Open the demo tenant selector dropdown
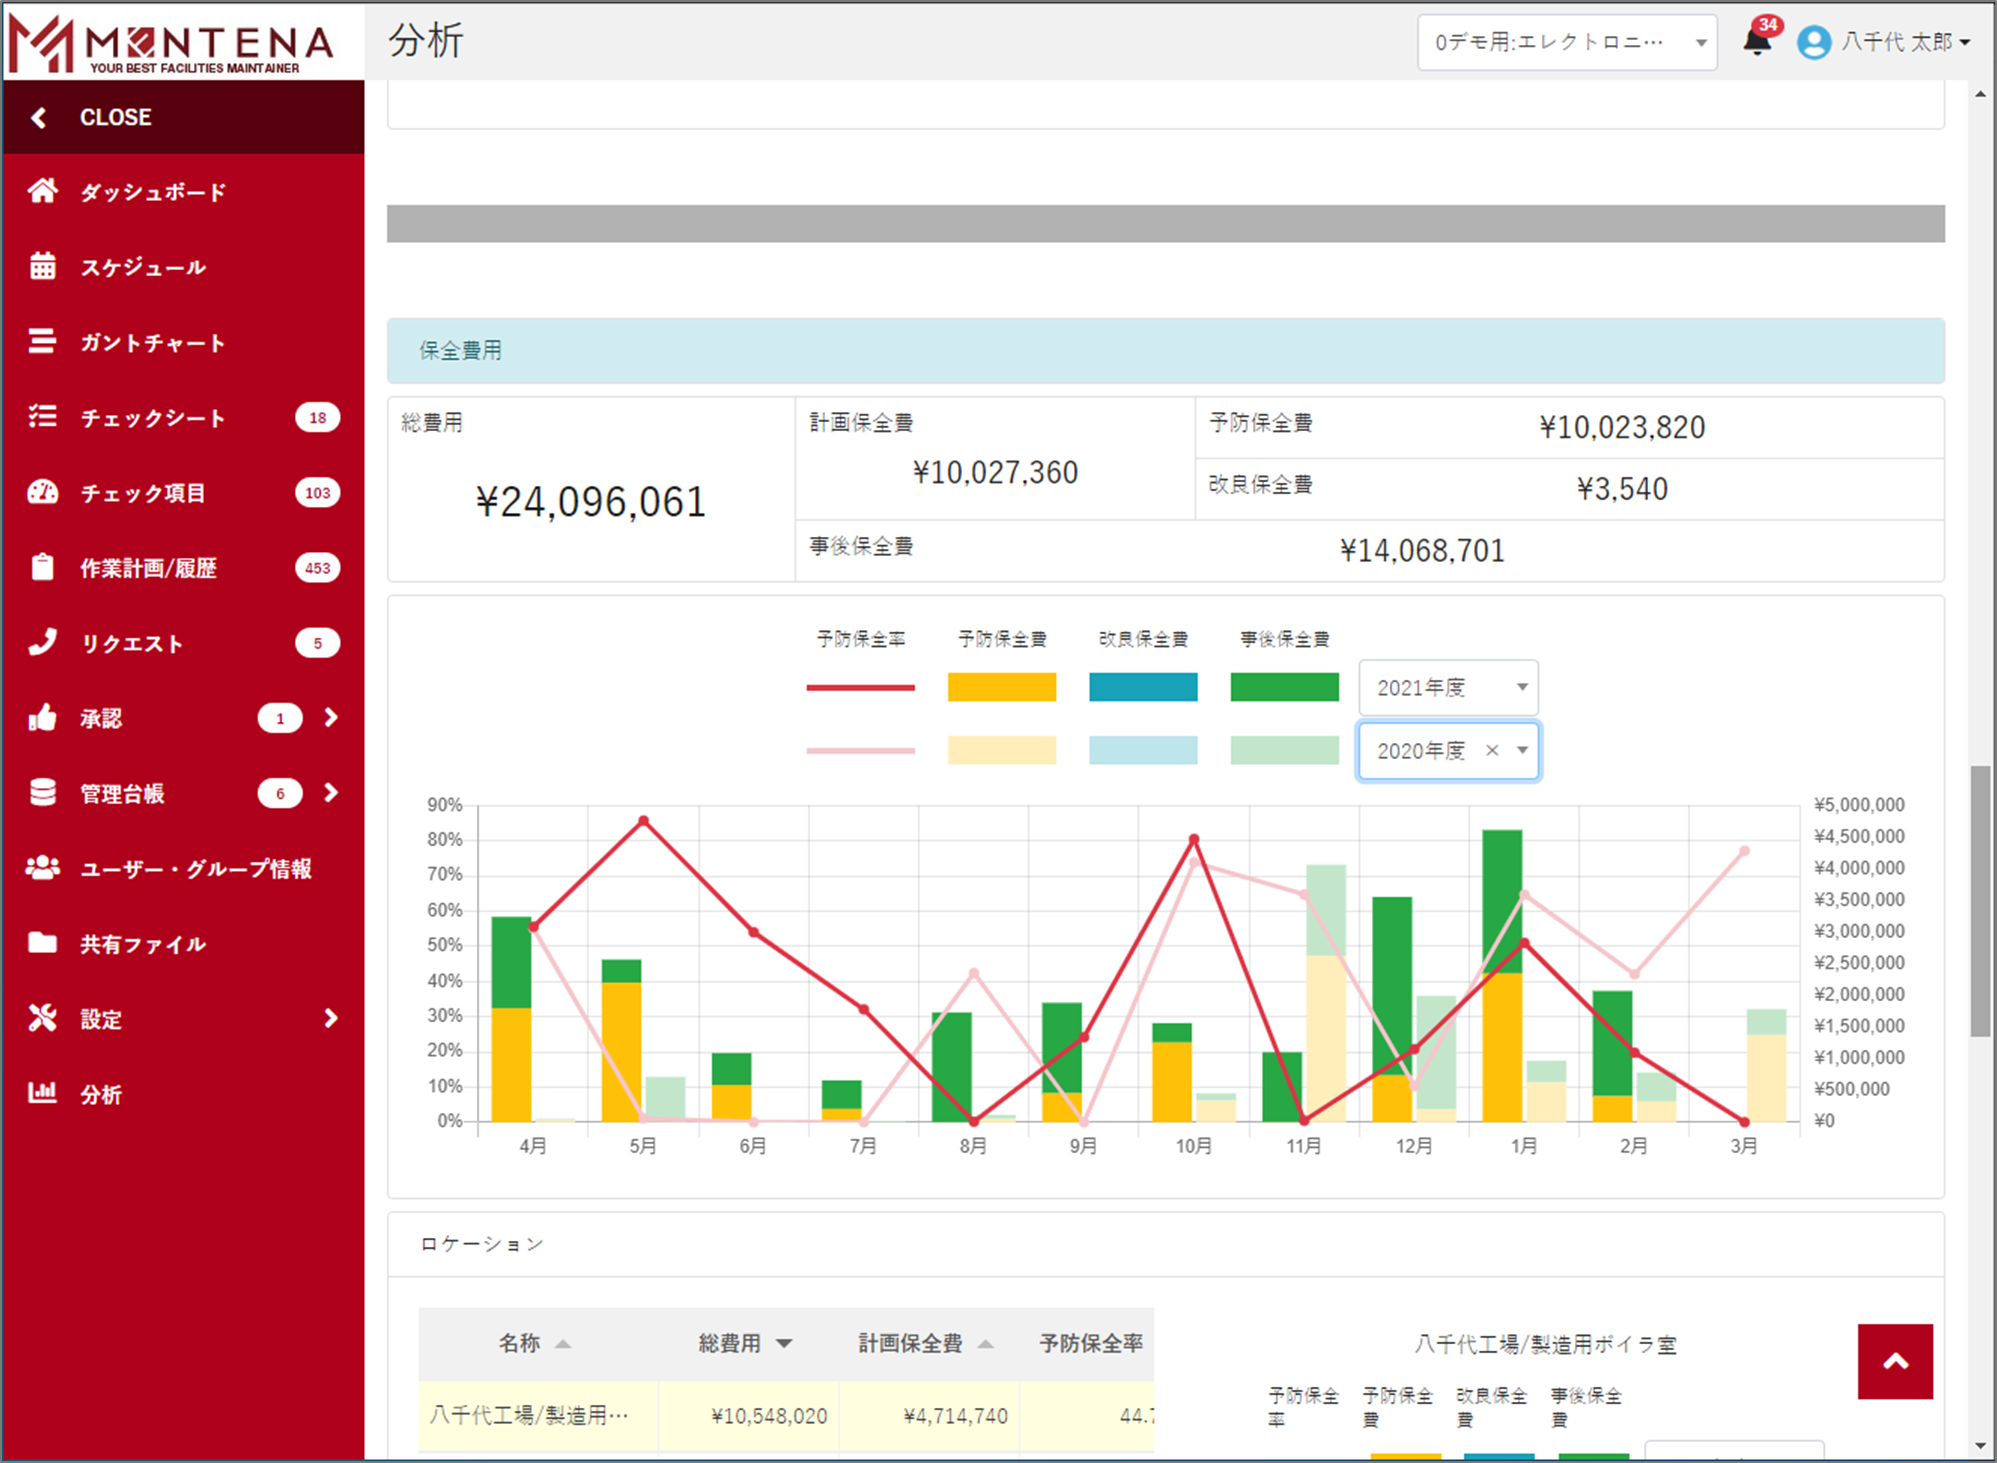This screenshot has width=1997, height=1463. pyautogui.click(x=1566, y=42)
